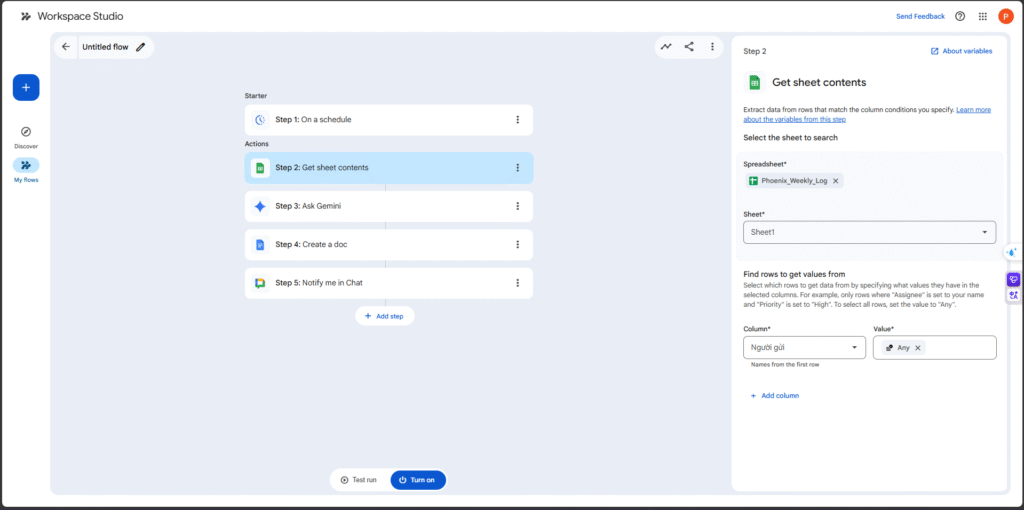Open Discover in the left sidebar
This screenshot has height=510, width=1024.
click(26, 137)
